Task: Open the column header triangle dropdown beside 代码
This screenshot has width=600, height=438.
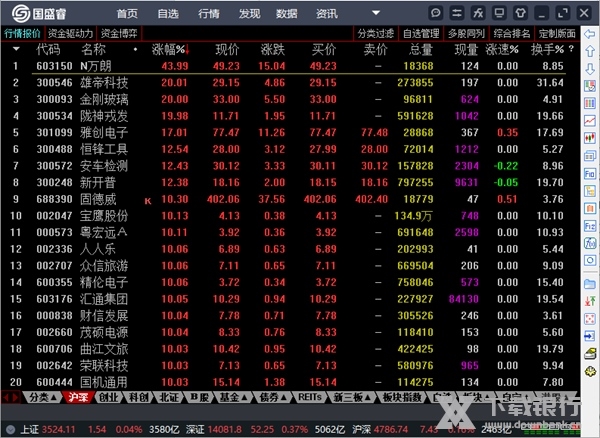Action: click(x=16, y=49)
